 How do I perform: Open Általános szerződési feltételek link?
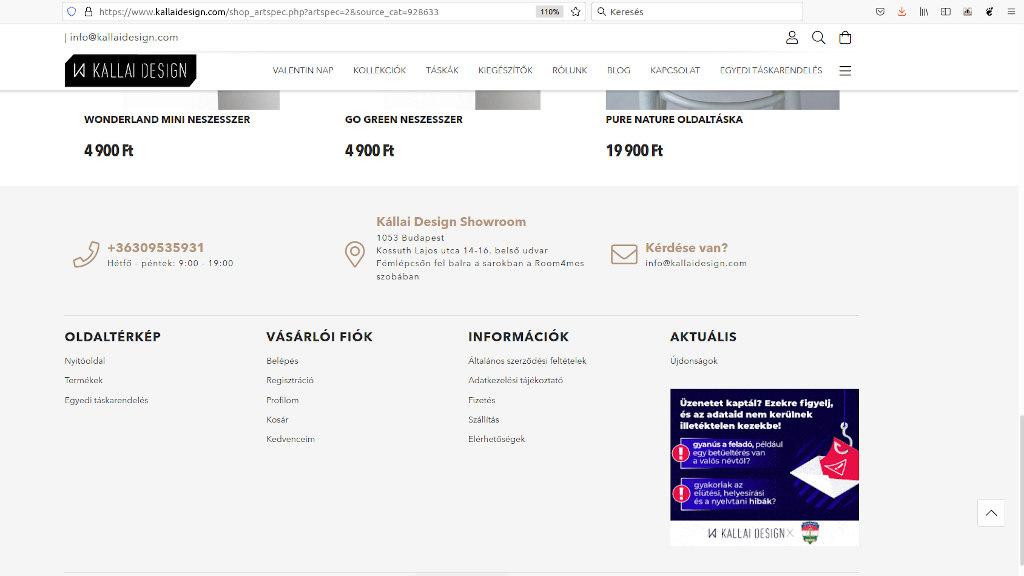point(527,360)
